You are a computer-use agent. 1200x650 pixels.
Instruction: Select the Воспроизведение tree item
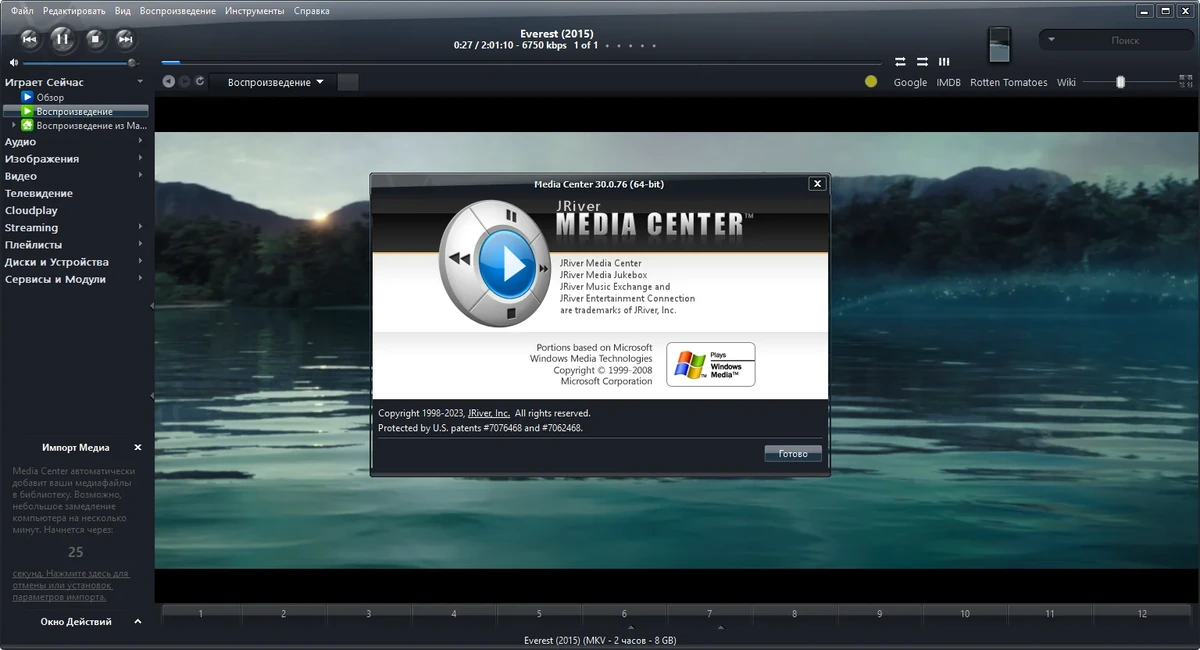tap(75, 112)
